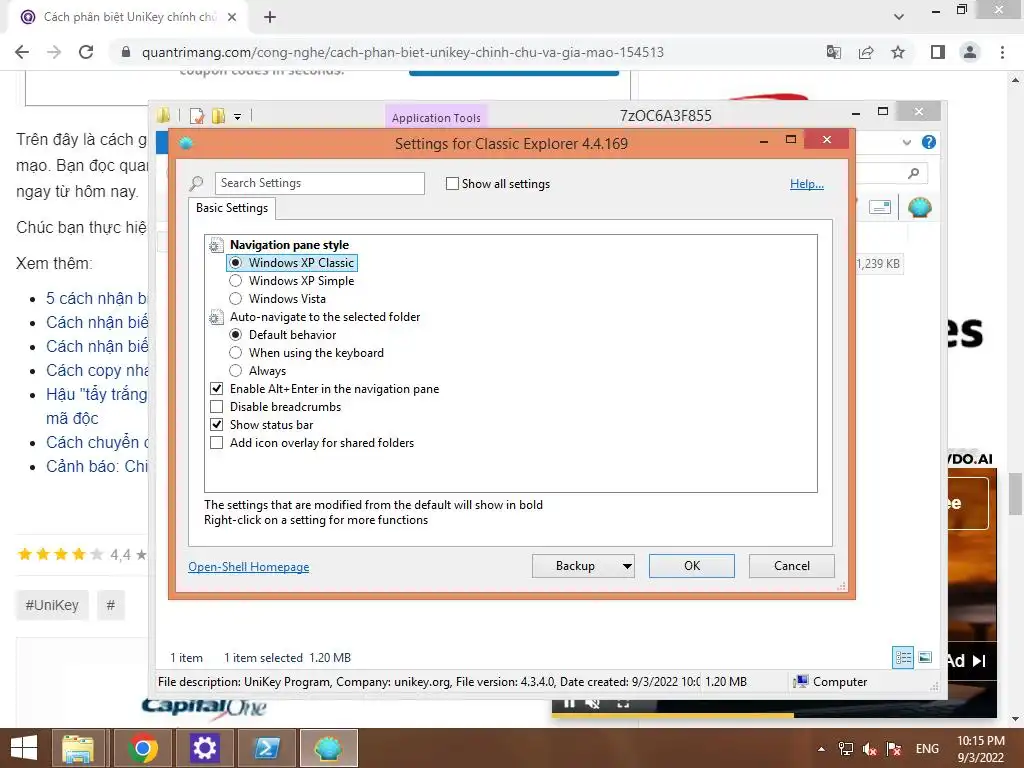
Task: Open the blue Help question mark in Explorer
Action: 929,142
